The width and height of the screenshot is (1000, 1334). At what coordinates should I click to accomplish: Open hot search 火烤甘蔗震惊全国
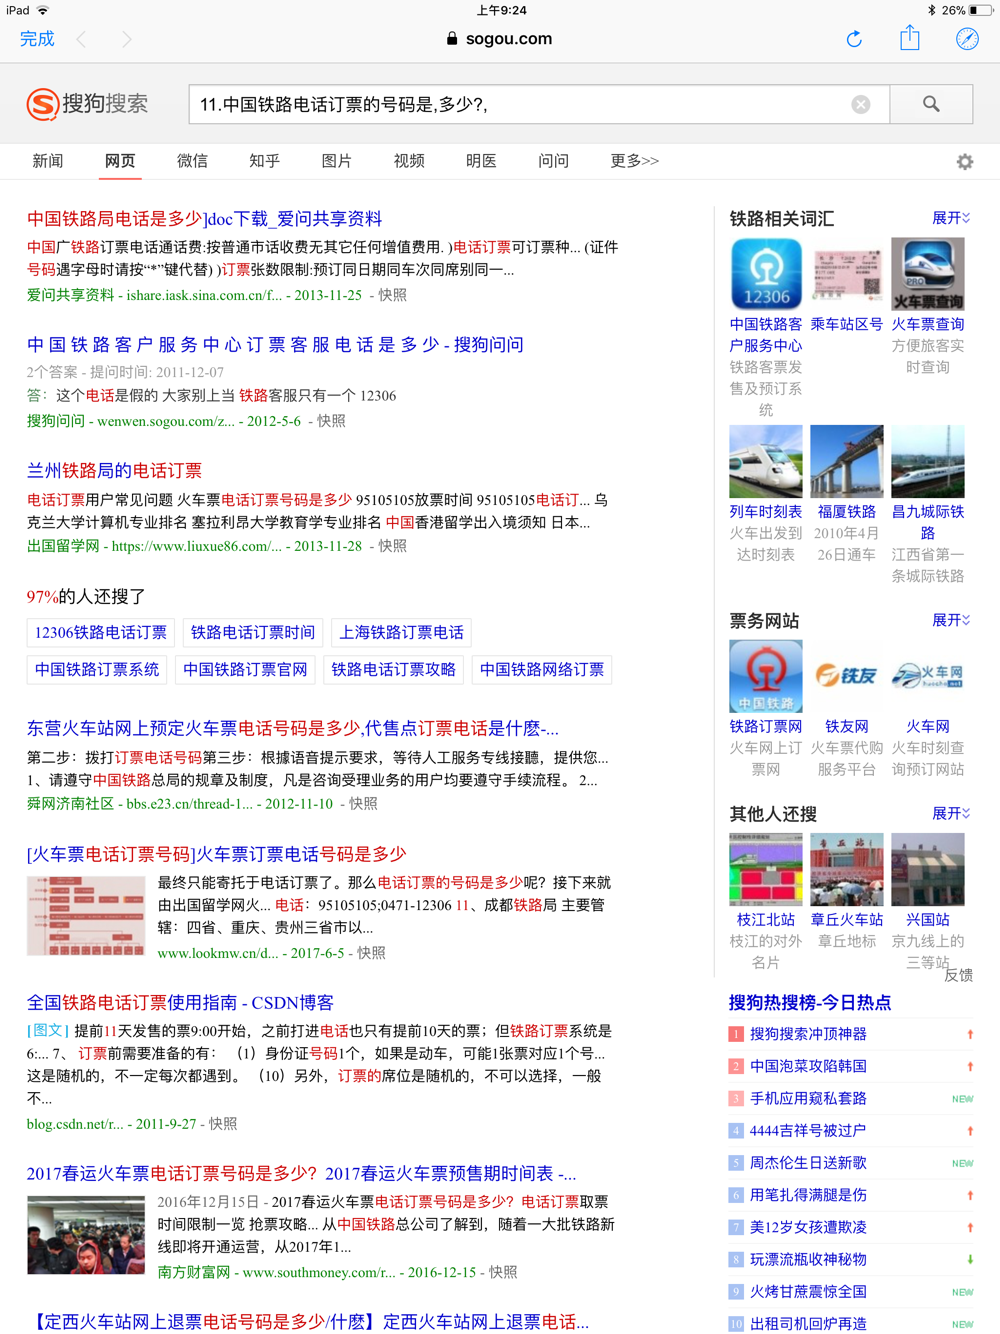point(808,1292)
